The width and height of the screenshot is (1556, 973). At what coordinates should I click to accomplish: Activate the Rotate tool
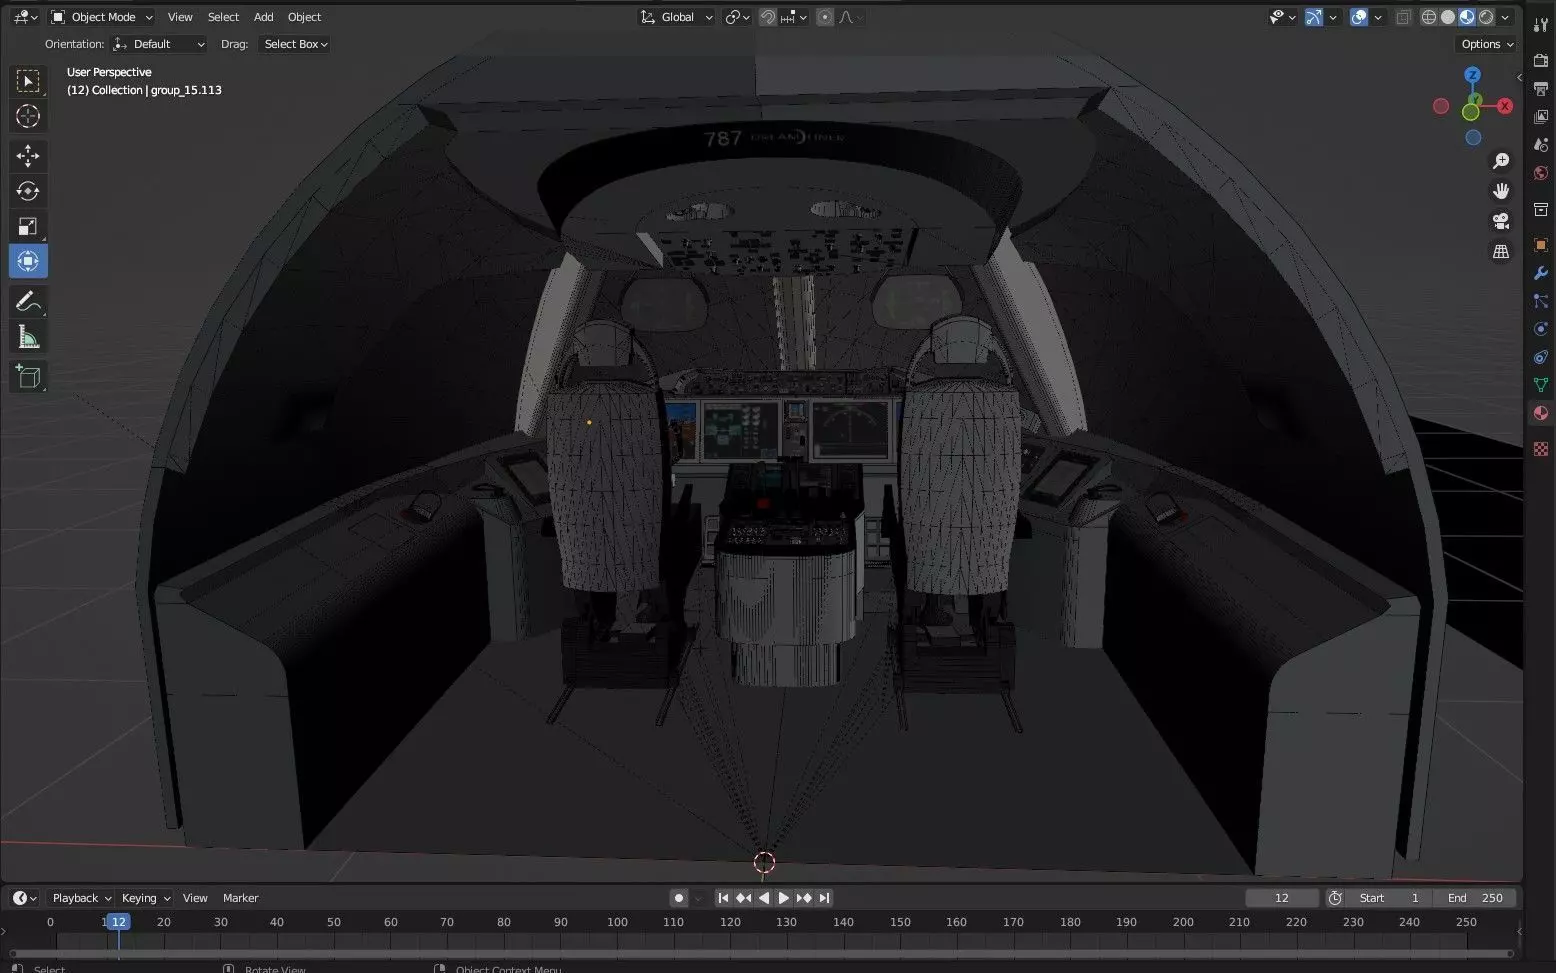coord(28,191)
